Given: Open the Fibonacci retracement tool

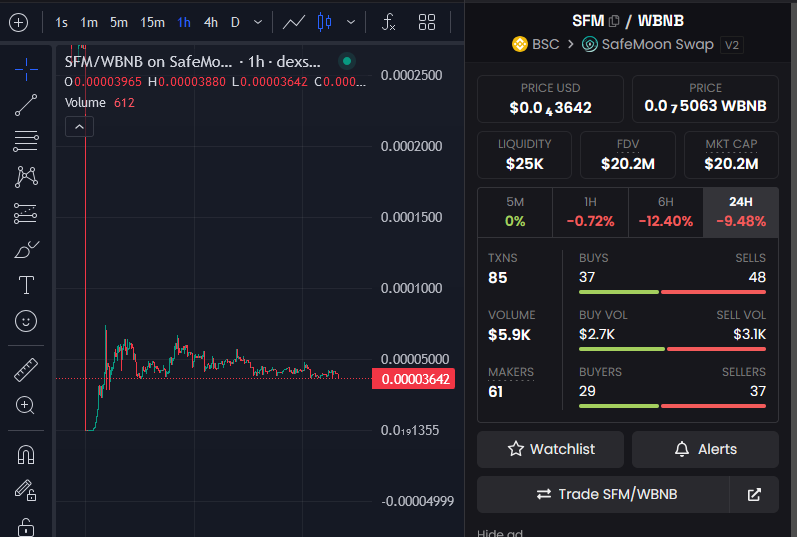Looking at the screenshot, I should click(x=26, y=141).
